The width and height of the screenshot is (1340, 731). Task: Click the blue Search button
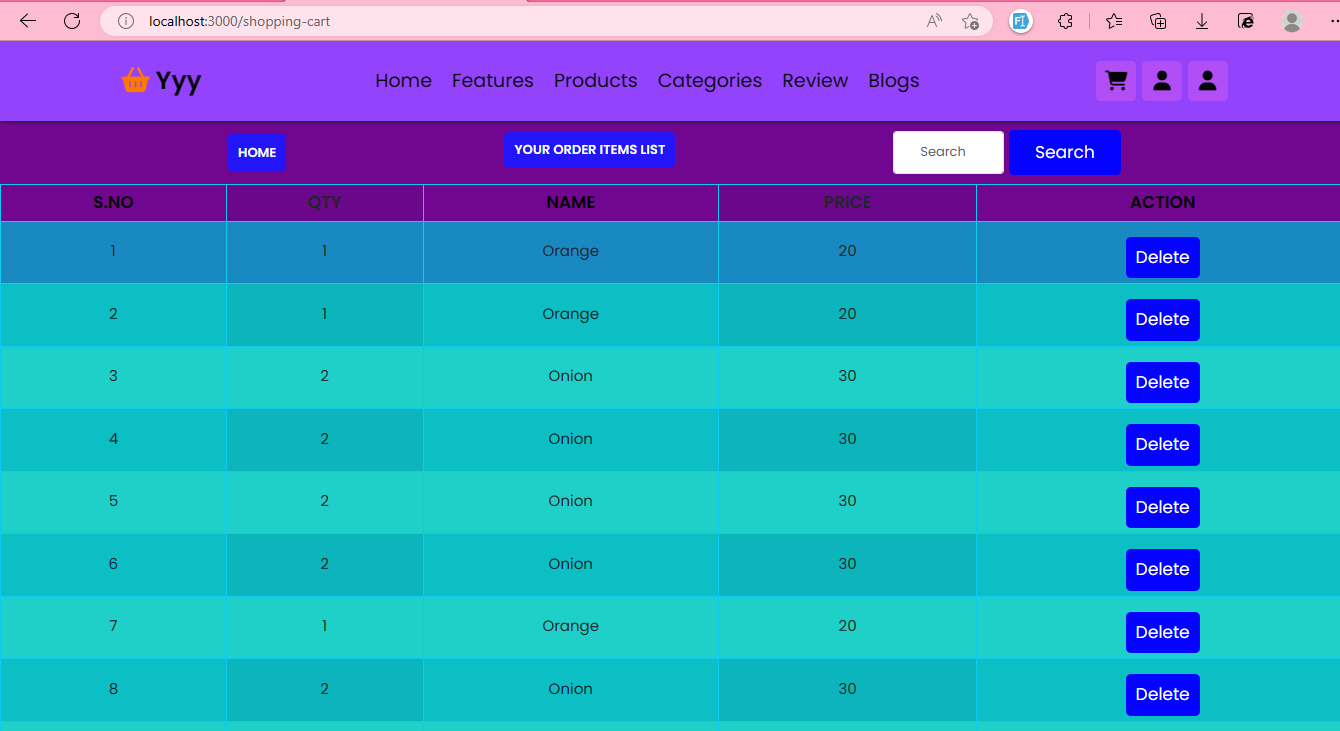[x=1064, y=152]
